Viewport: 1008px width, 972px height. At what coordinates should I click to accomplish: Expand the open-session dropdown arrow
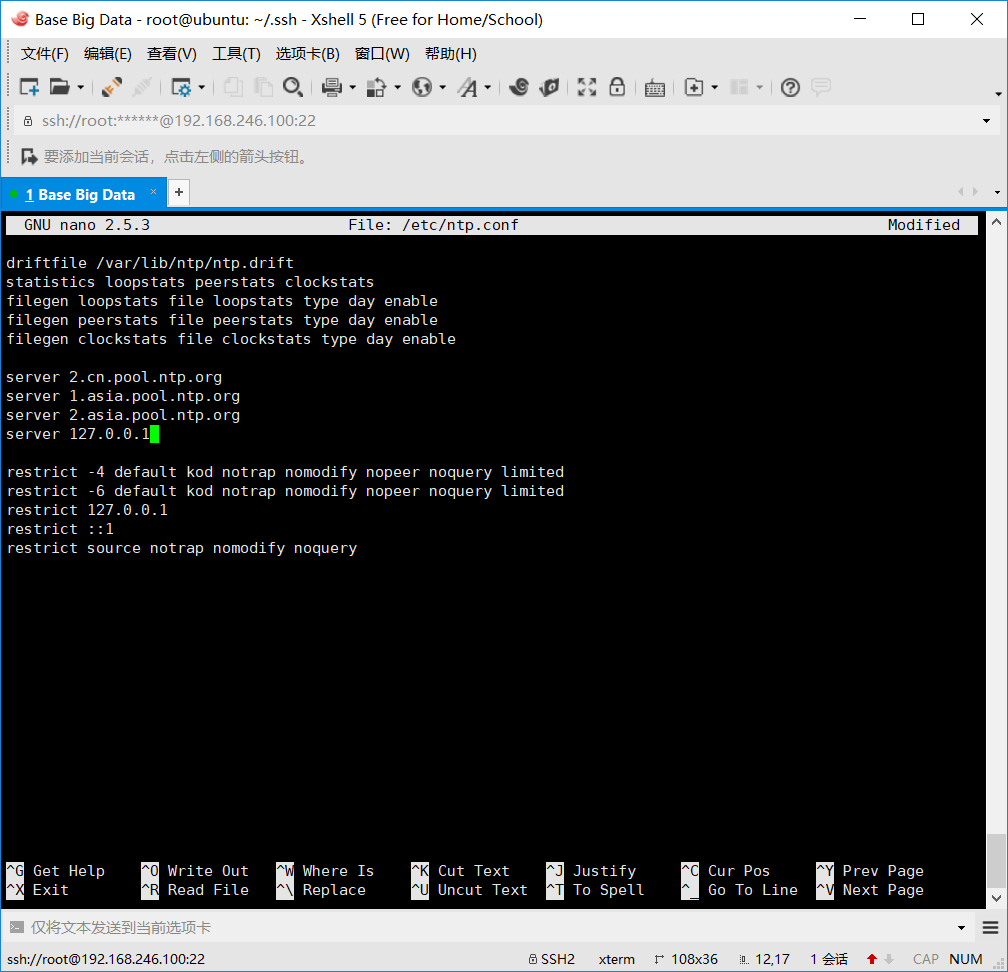pyautogui.click(x=80, y=87)
